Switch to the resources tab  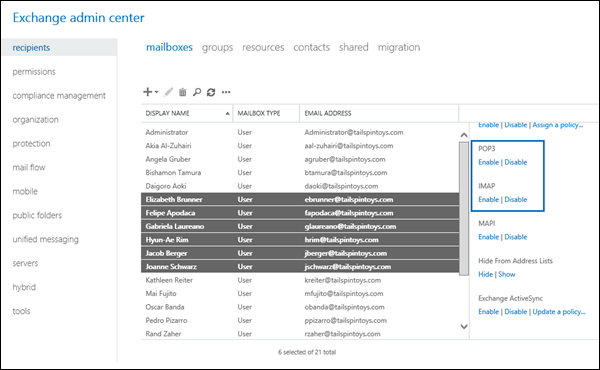tap(263, 47)
